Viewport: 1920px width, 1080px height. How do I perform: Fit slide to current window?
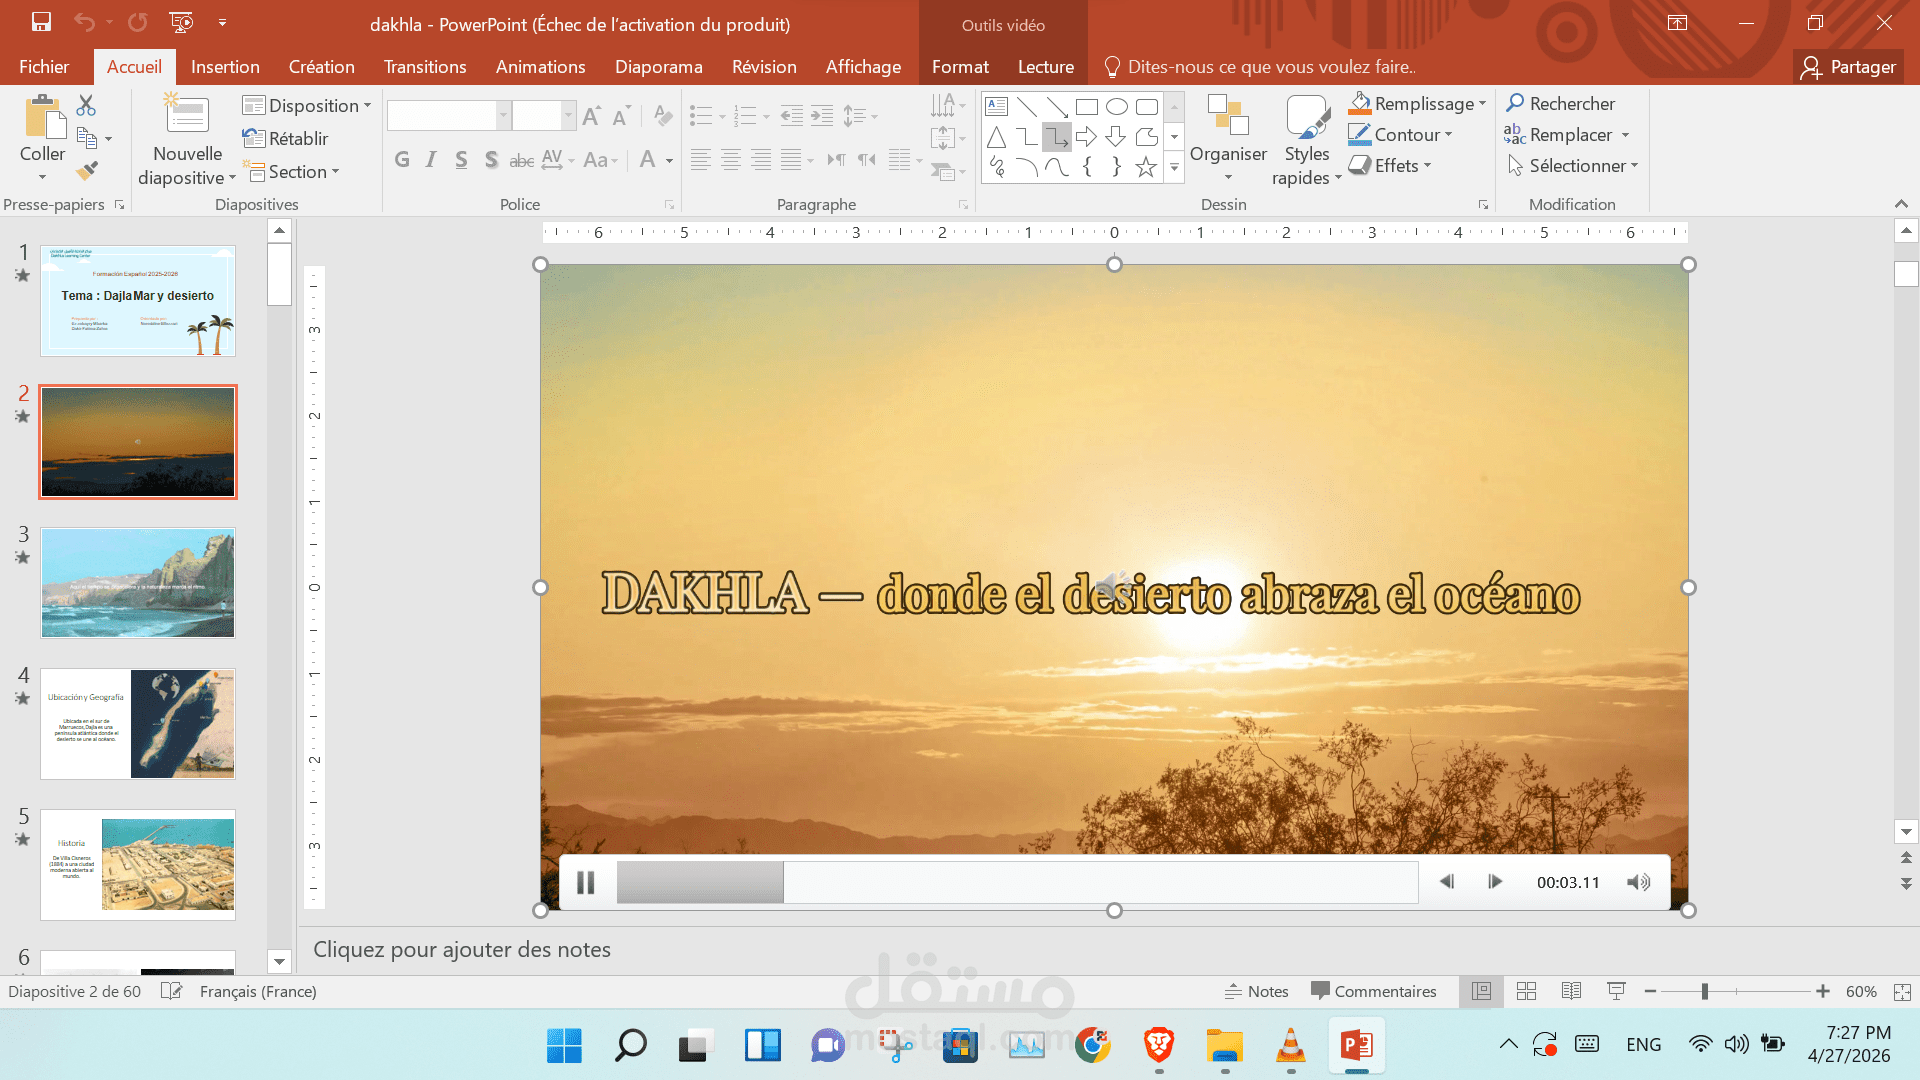[1902, 991]
